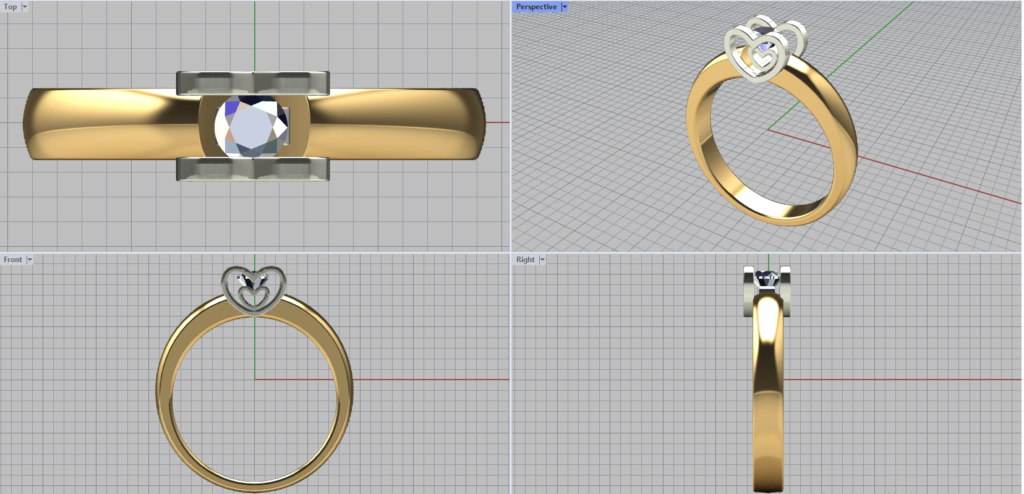The height and width of the screenshot is (494, 1024).
Task: Activate the Top viewport title label
Action: point(10,7)
